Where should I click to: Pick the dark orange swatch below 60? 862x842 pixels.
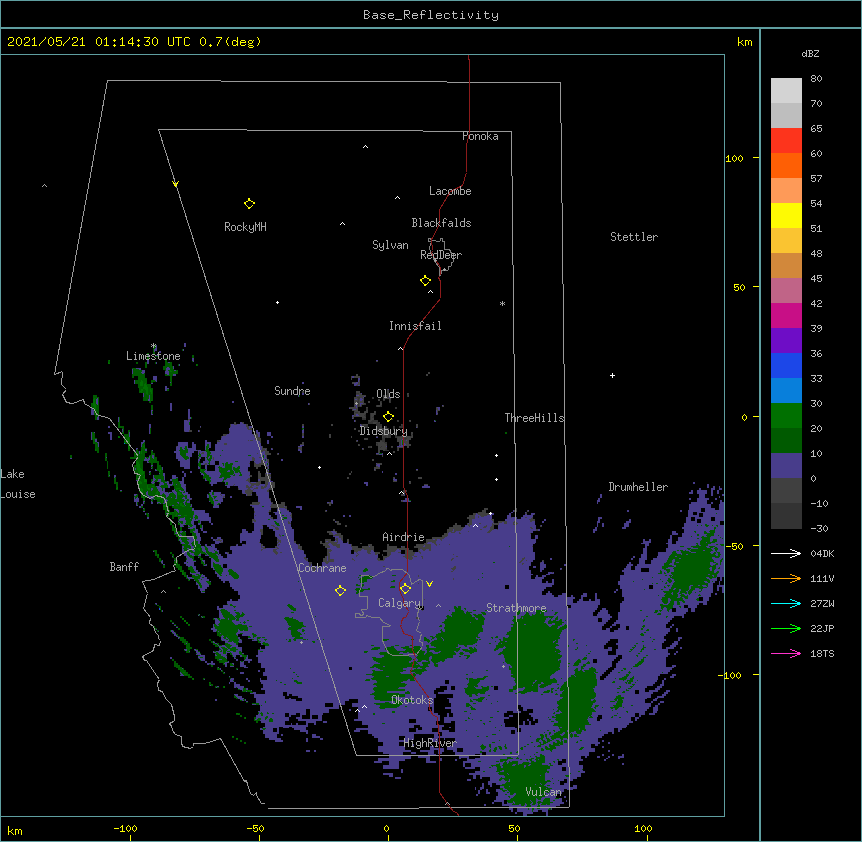(786, 165)
